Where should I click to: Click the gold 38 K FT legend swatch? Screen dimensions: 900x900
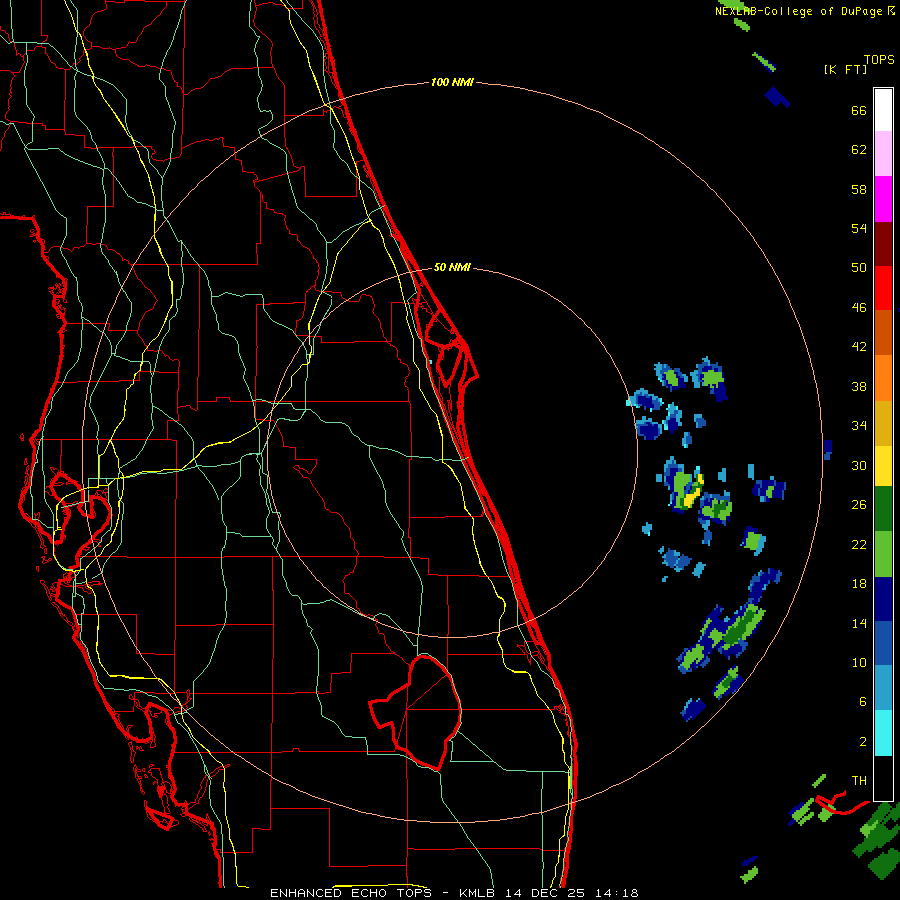(883, 423)
